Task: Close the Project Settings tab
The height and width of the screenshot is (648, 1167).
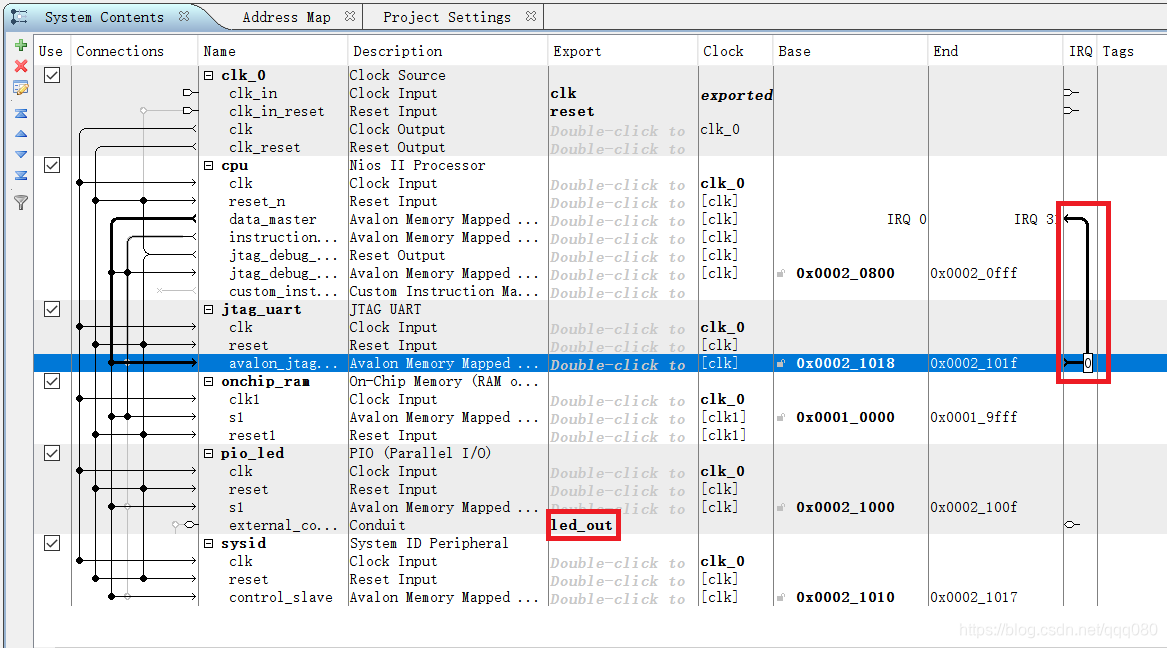Action: (x=531, y=16)
